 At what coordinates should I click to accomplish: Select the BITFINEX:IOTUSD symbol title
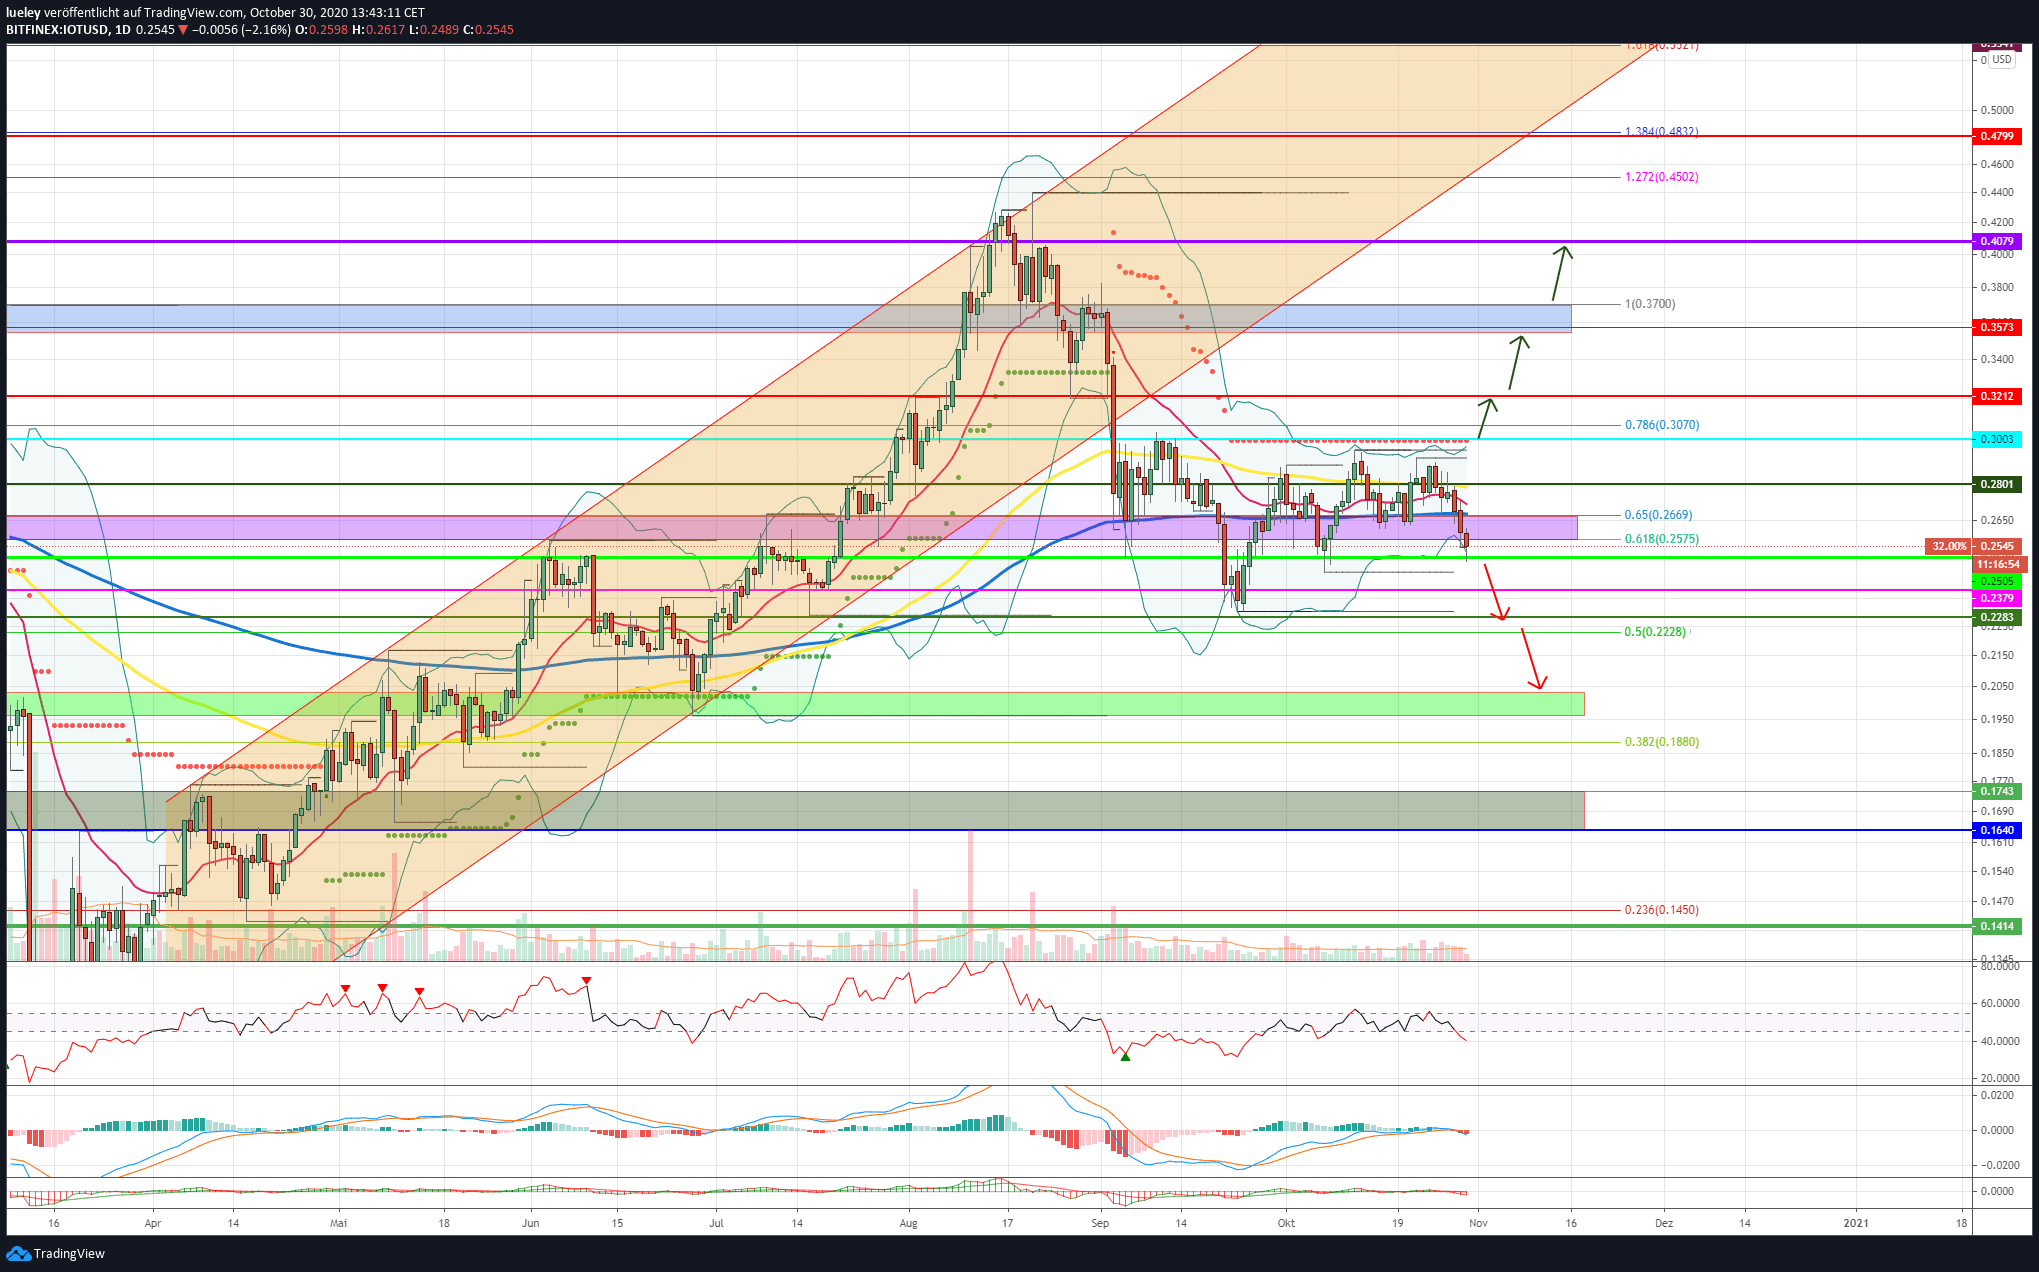[x=57, y=30]
